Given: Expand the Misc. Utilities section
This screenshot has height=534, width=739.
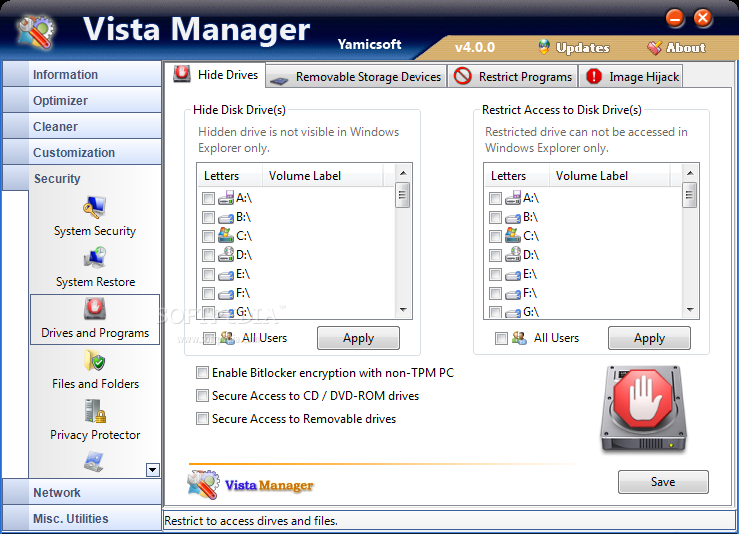Looking at the screenshot, I should [82, 518].
